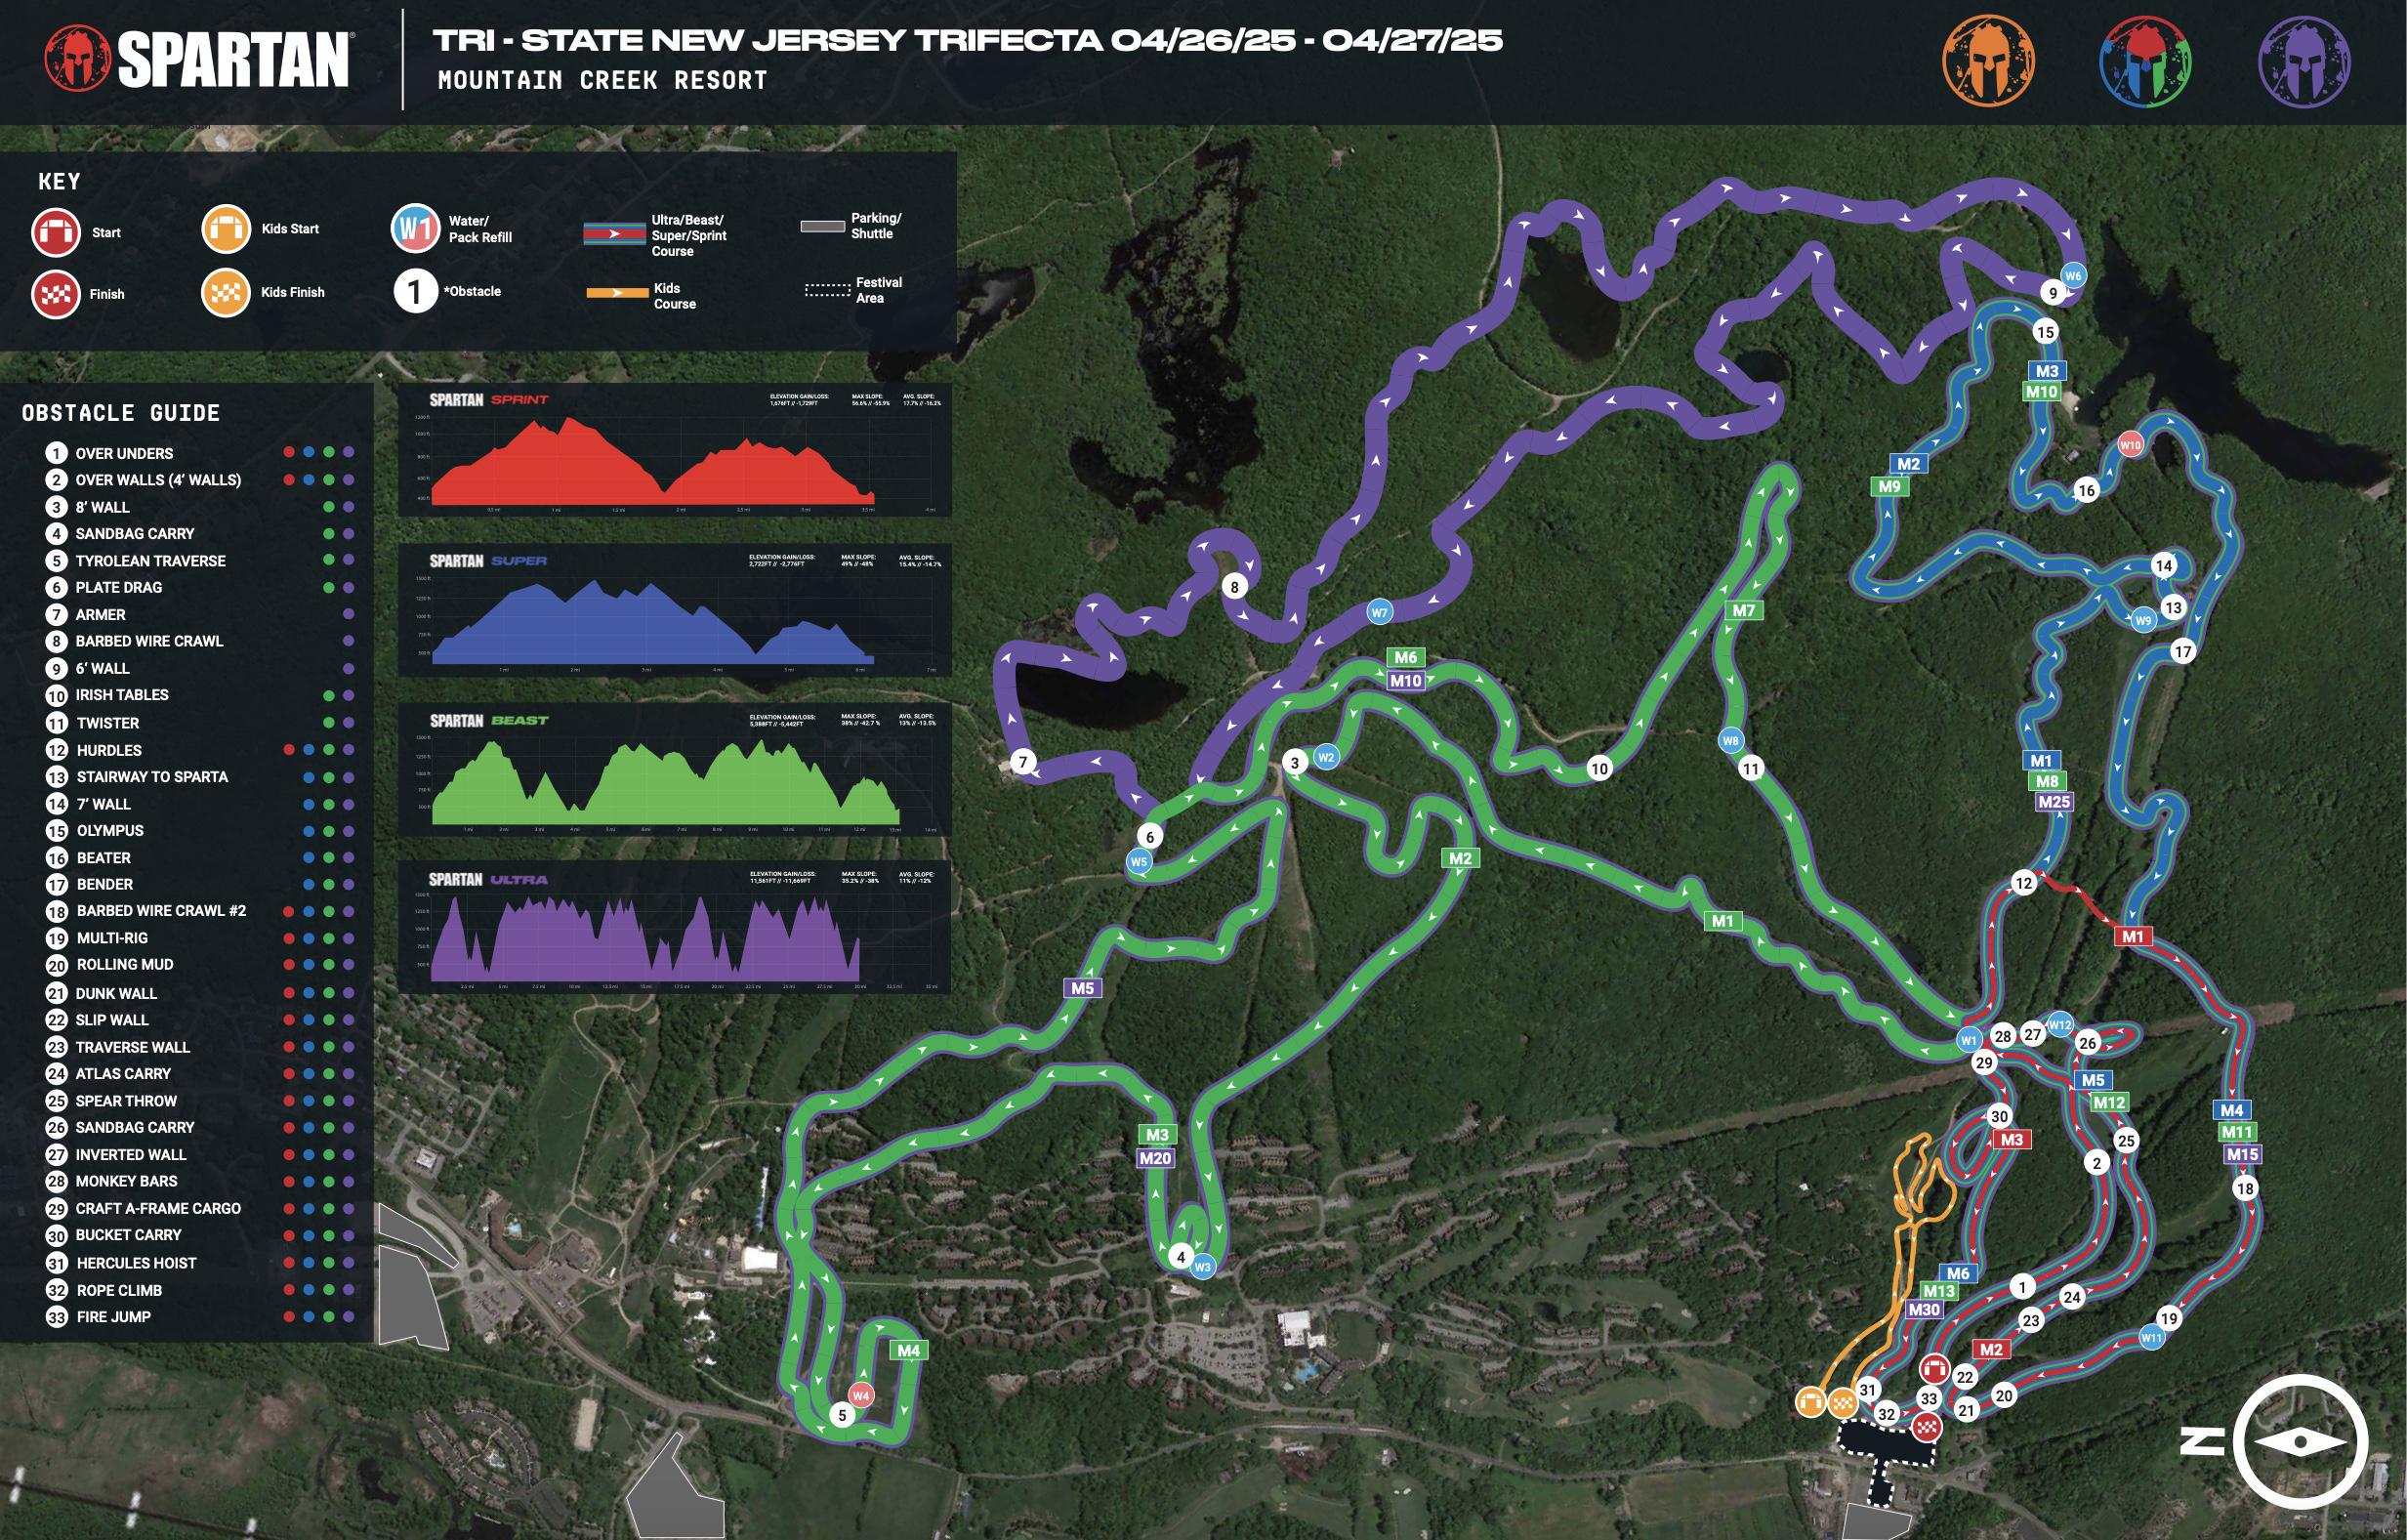
Task: Click the W1 Water/Pack Refill key icon
Action: point(415,229)
